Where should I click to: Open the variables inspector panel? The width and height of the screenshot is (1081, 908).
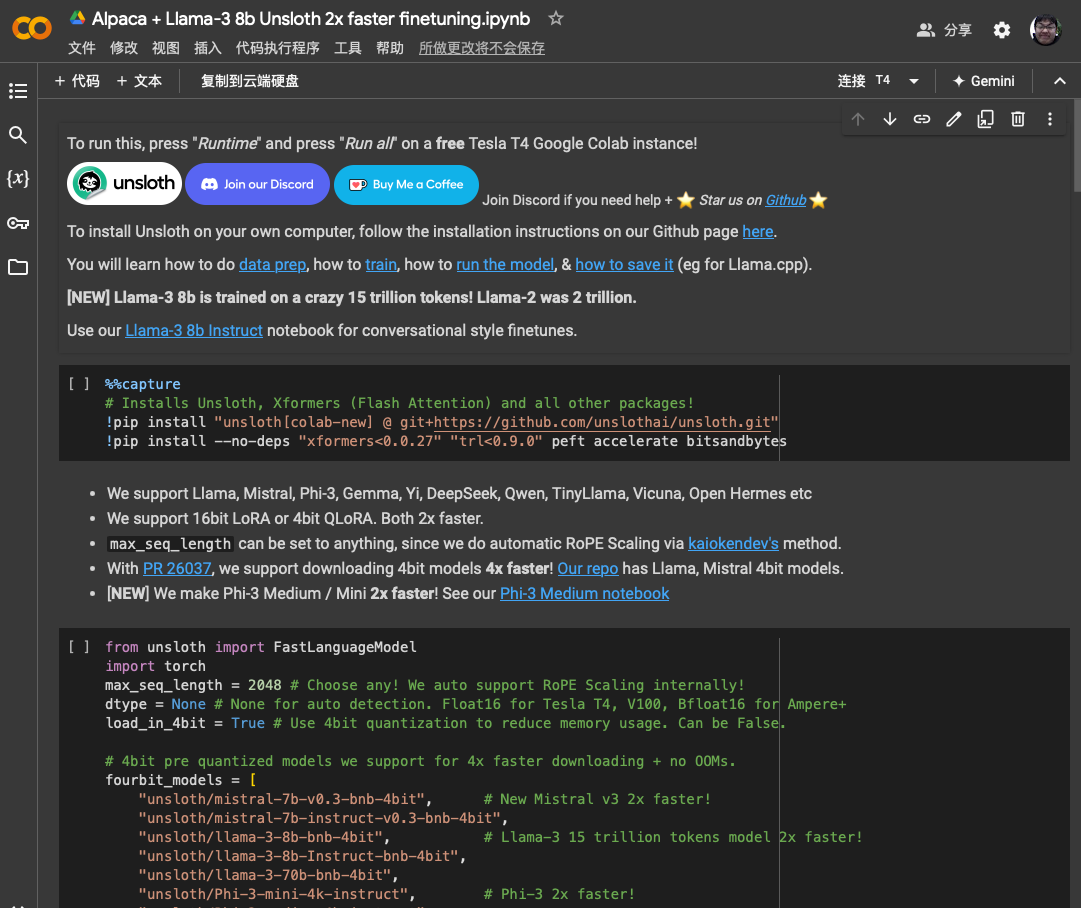pos(18,179)
